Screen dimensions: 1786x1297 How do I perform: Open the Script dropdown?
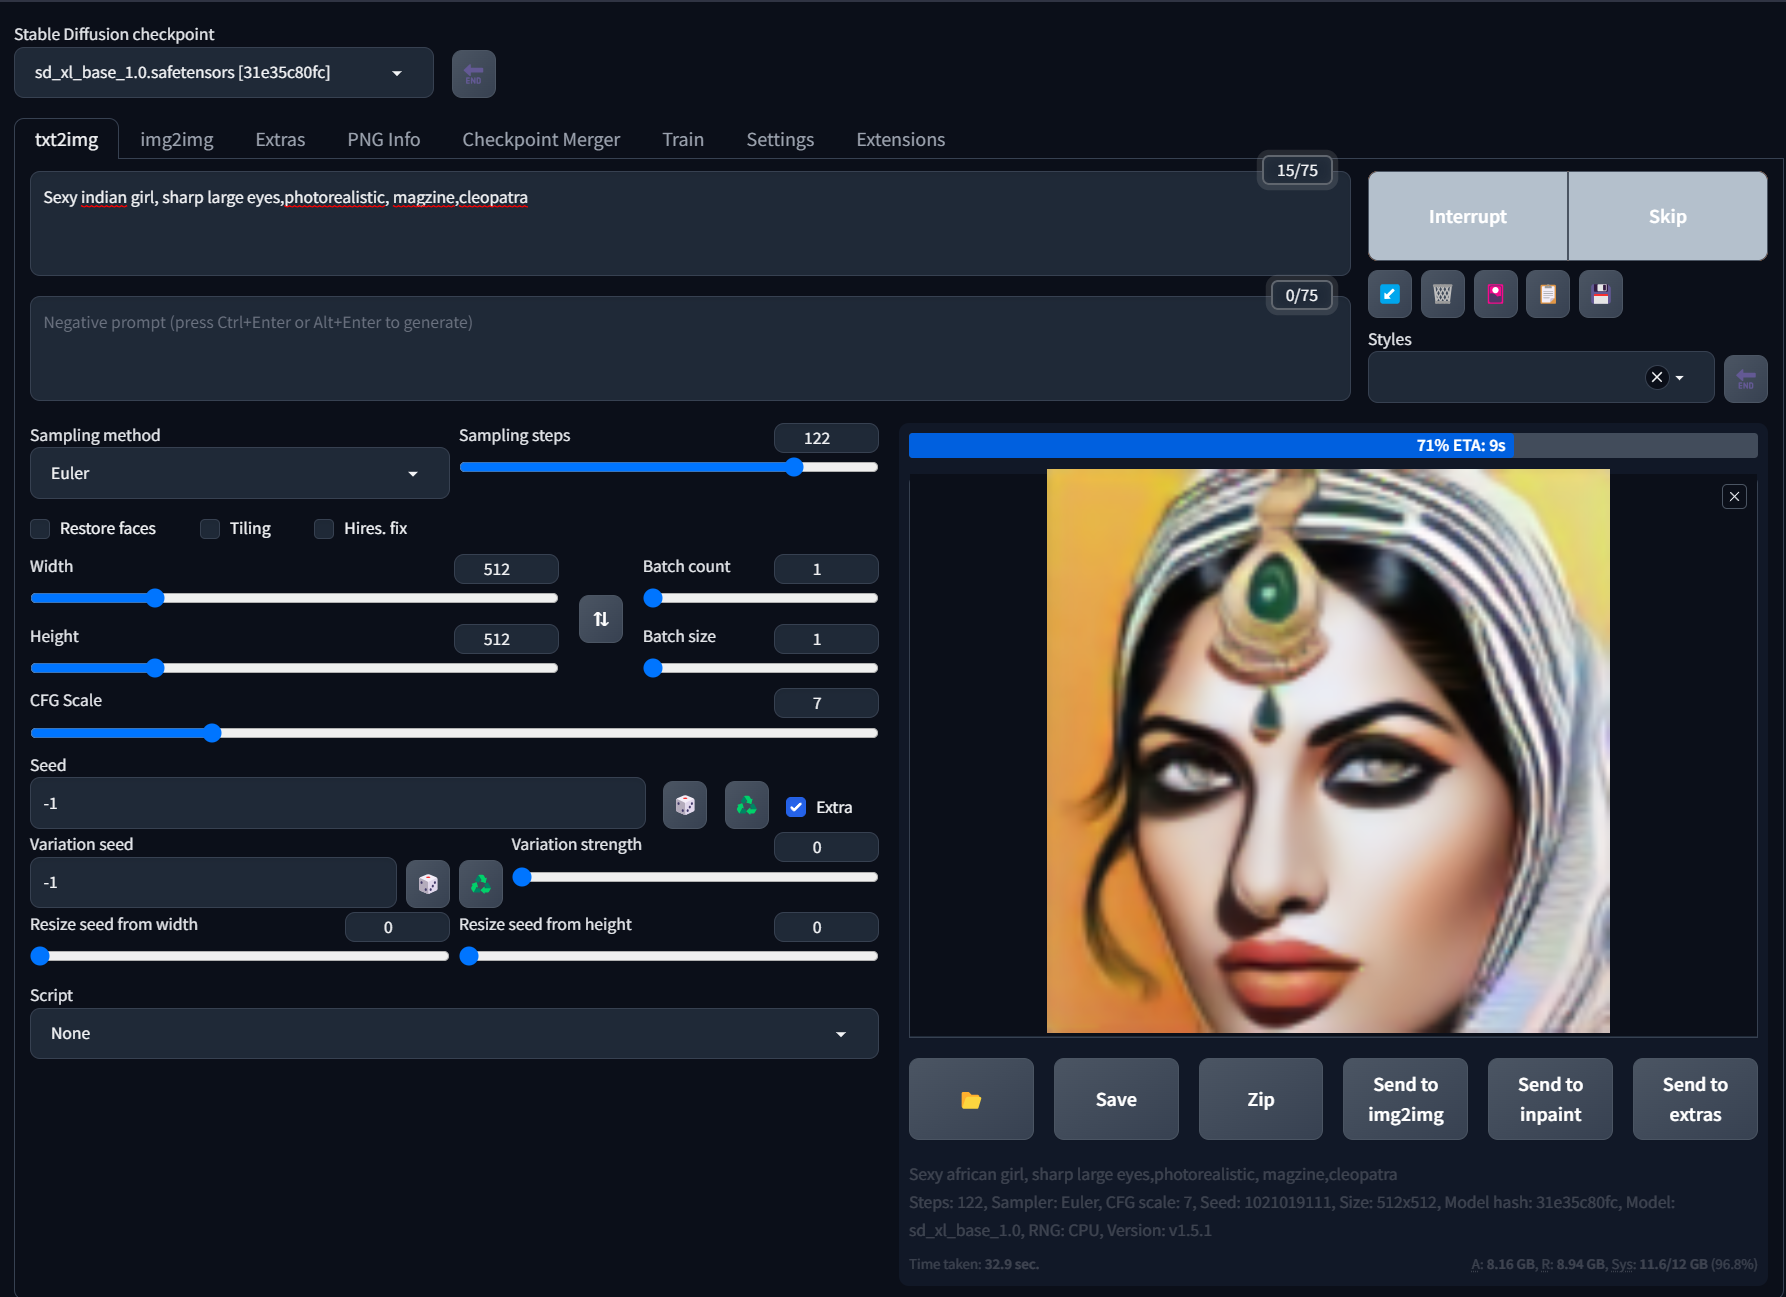coord(453,1033)
